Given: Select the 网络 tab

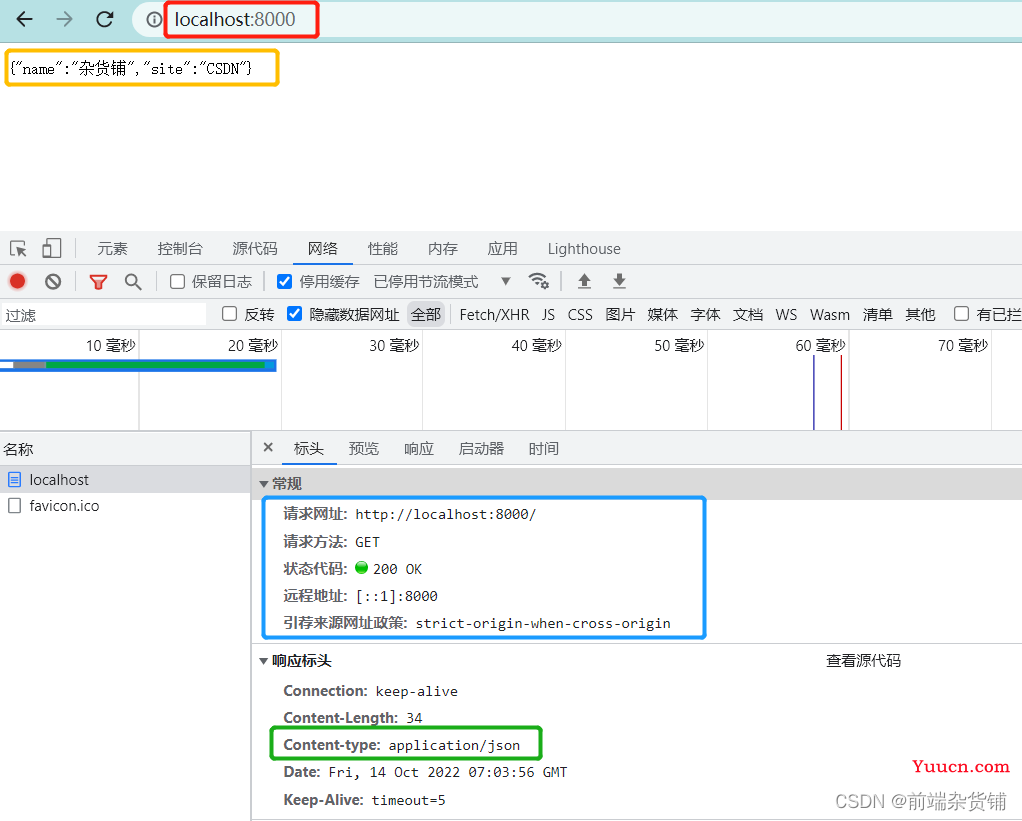Looking at the screenshot, I should click(x=323, y=248).
